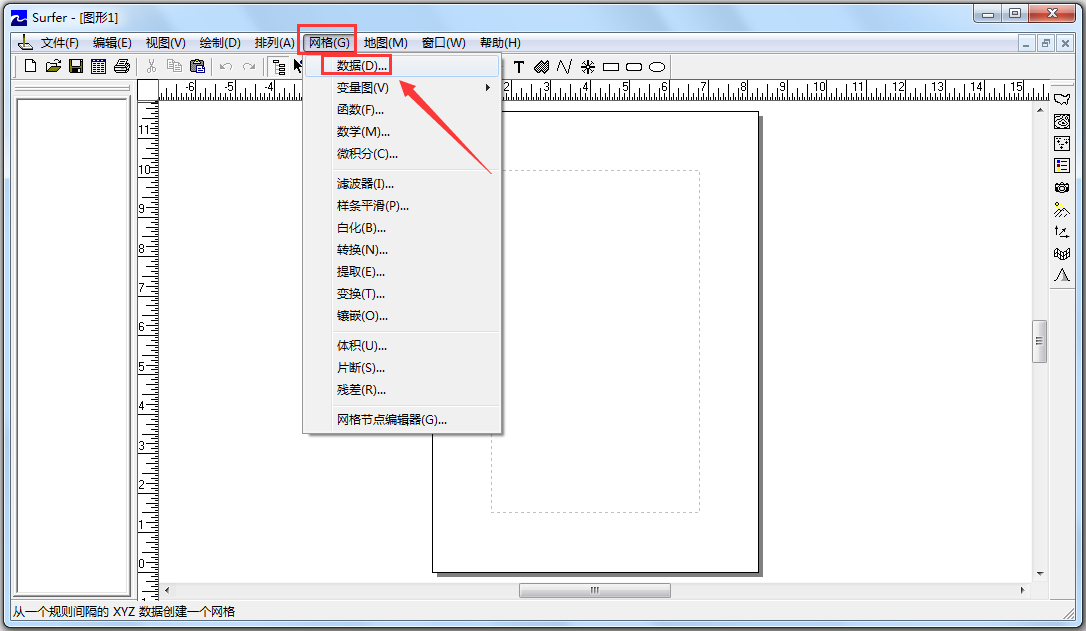Click the Image Map camera icon
This screenshot has height=631, width=1086.
pyautogui.click(x=1062, y=188)
